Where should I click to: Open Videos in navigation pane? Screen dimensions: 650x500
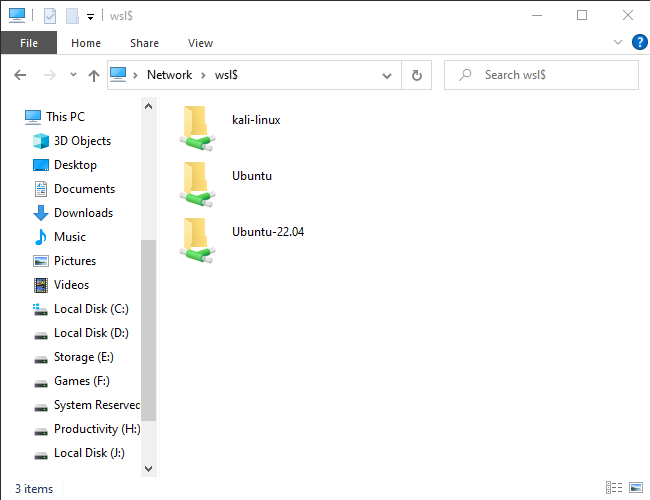pyautogui.click(x=71, y=285)
